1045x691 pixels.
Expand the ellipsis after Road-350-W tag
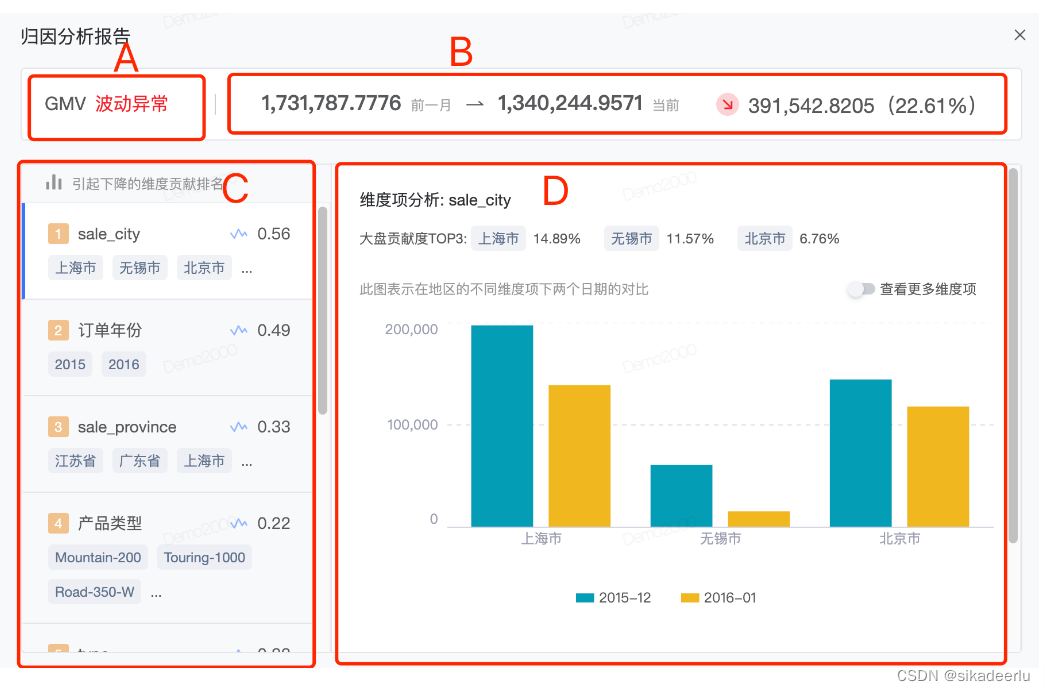157,593
